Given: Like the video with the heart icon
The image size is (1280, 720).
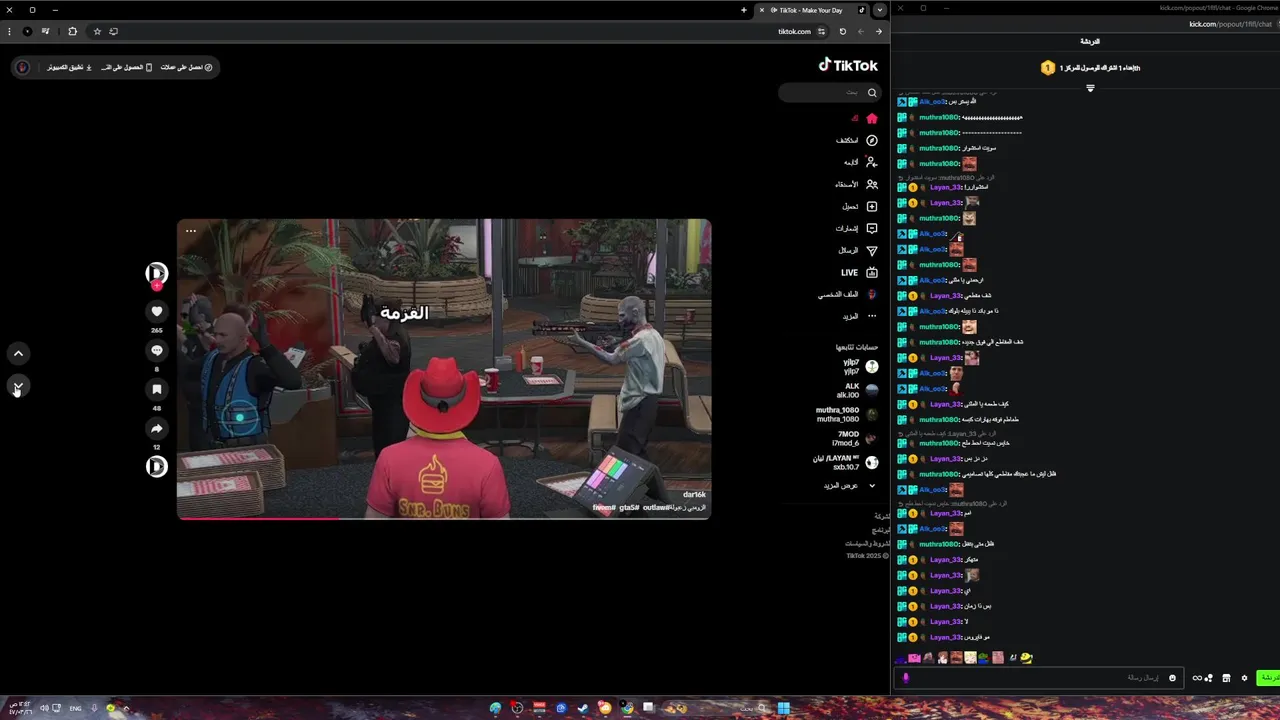Looking at the screenshot, I should tap(157, 311).
